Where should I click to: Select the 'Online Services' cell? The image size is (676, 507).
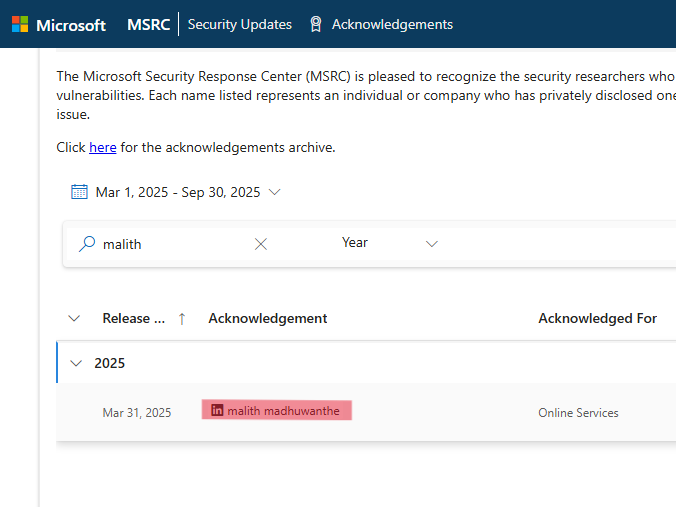(x=578, y=413)
